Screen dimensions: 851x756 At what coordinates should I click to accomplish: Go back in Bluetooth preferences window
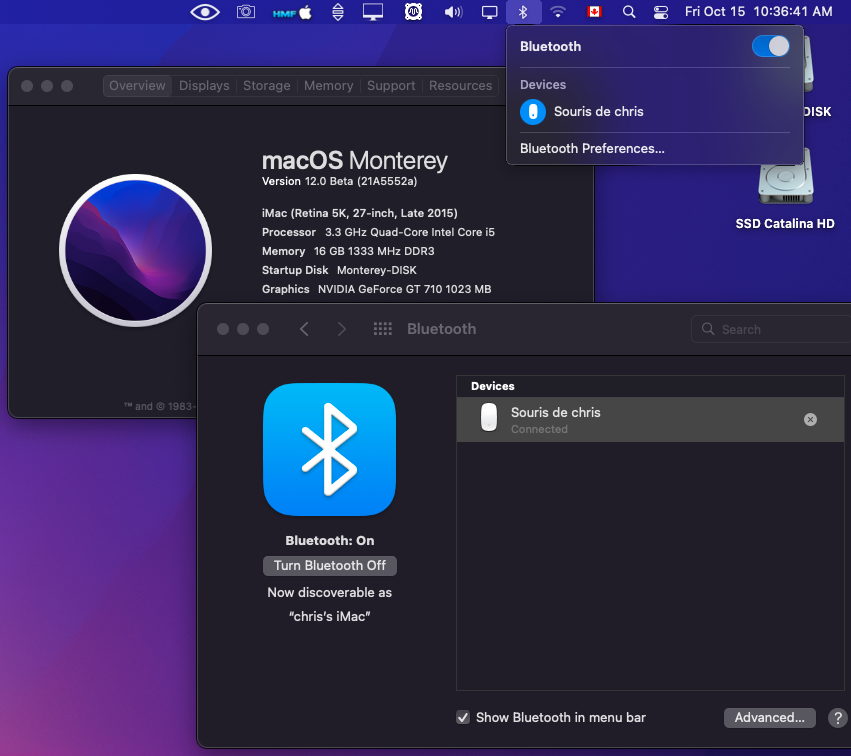pyautogui.click(x=304, y=329)
